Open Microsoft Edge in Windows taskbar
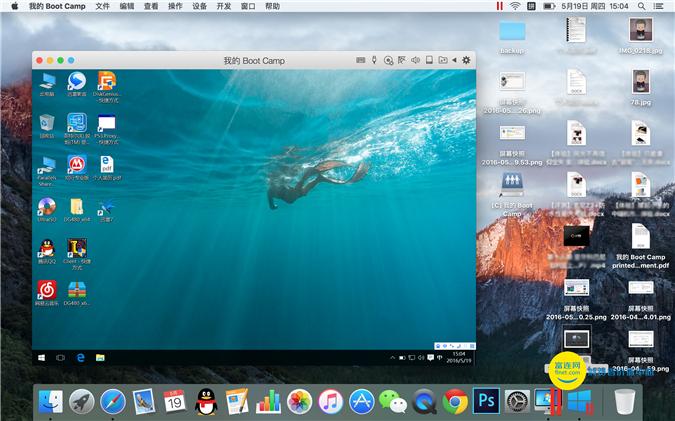The height and width of the screenshot is (421, 675). click(x=79, y=357)
